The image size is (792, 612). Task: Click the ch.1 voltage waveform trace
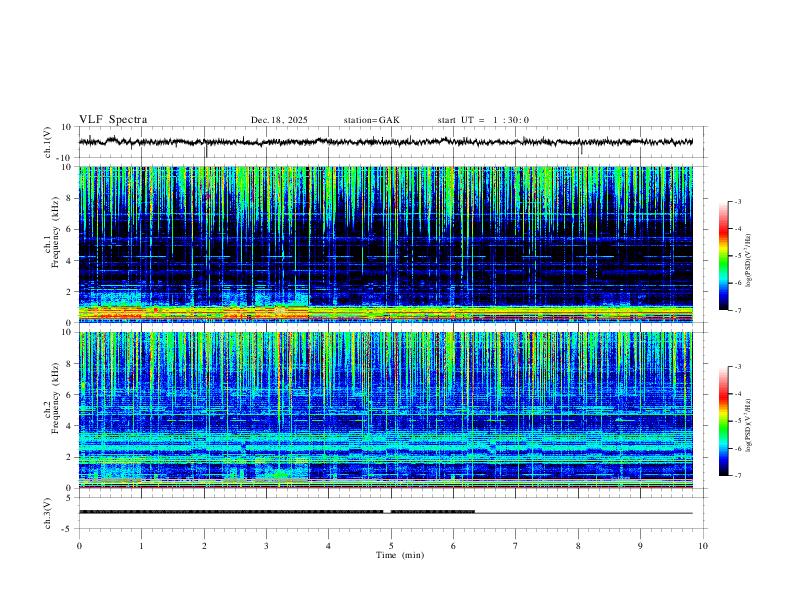385,142
